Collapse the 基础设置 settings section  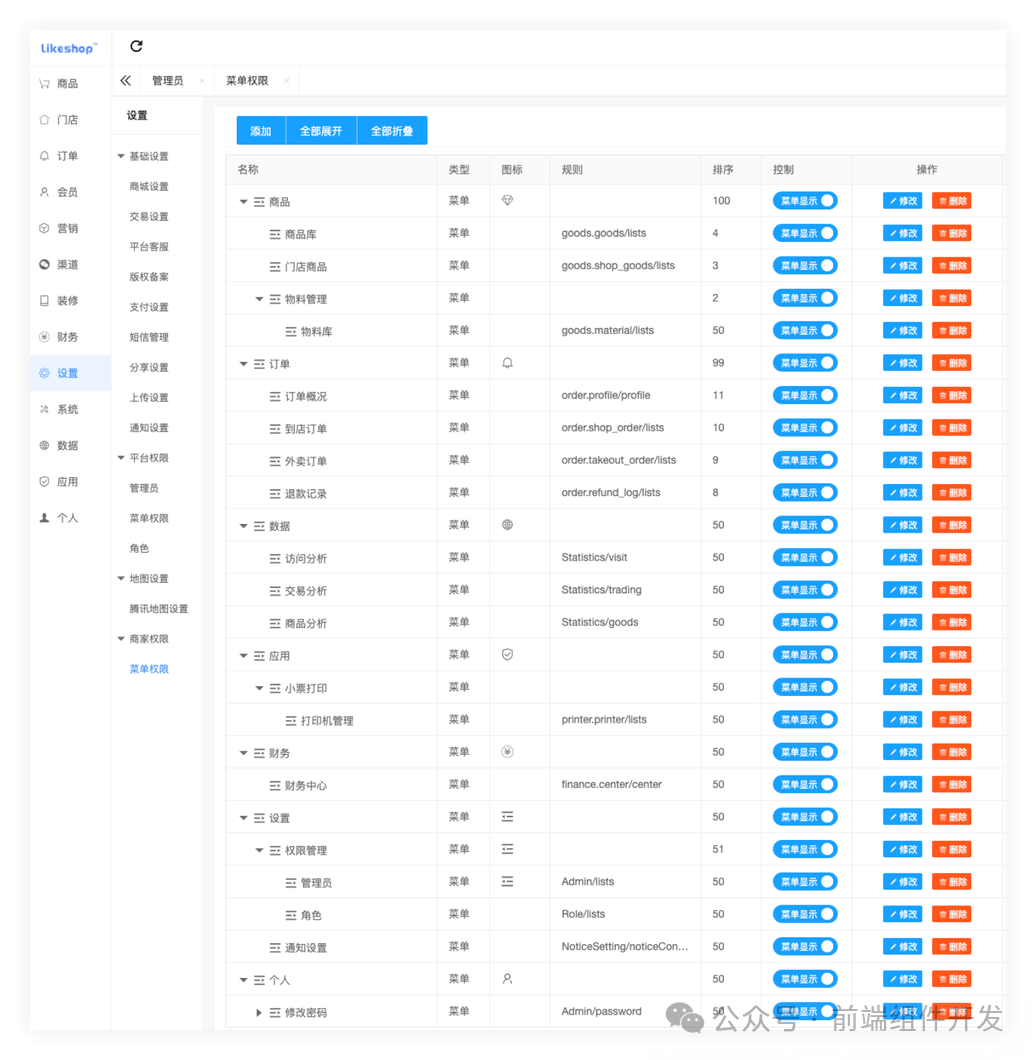click(123, 155)
